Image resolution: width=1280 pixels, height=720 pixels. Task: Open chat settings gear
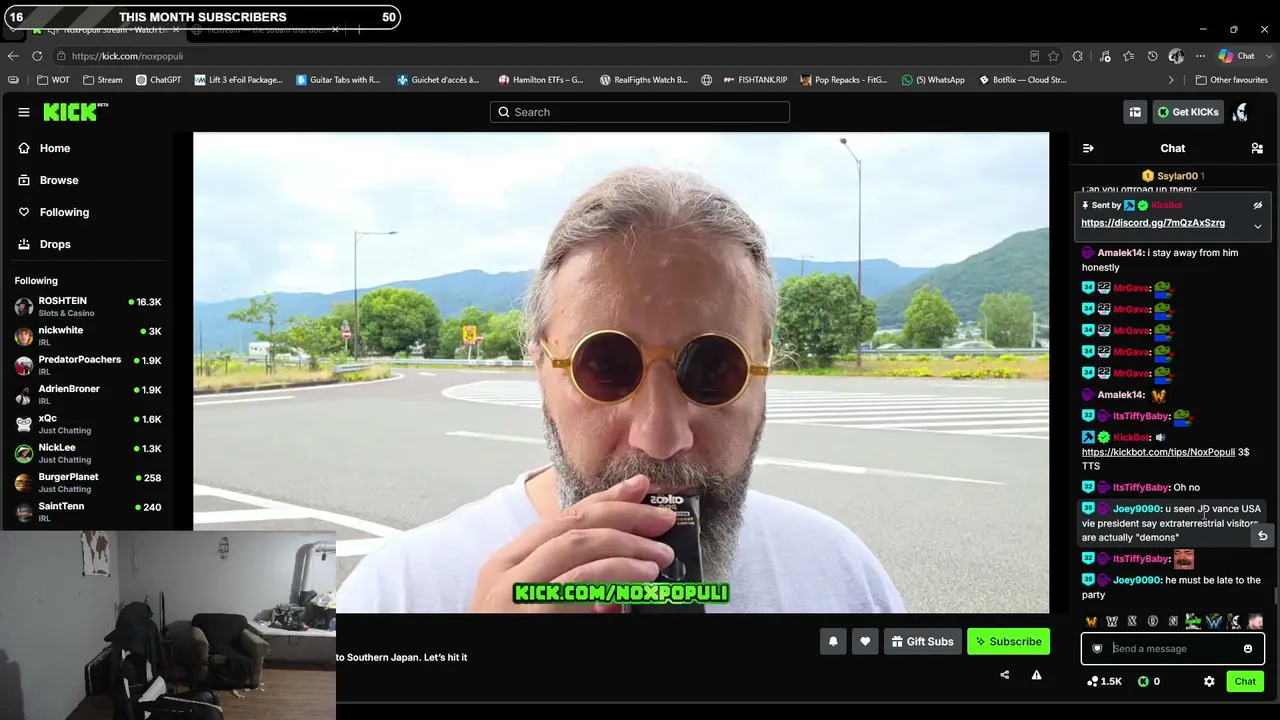tap(1209, 681)
